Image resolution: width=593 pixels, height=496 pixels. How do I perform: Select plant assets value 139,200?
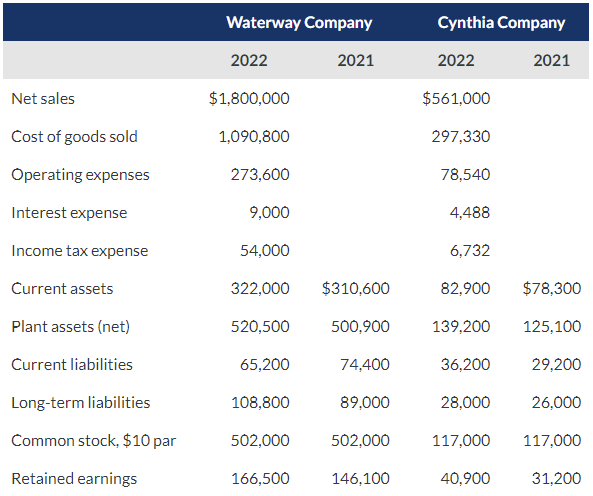pyautogui.click(x=461, y=327)
